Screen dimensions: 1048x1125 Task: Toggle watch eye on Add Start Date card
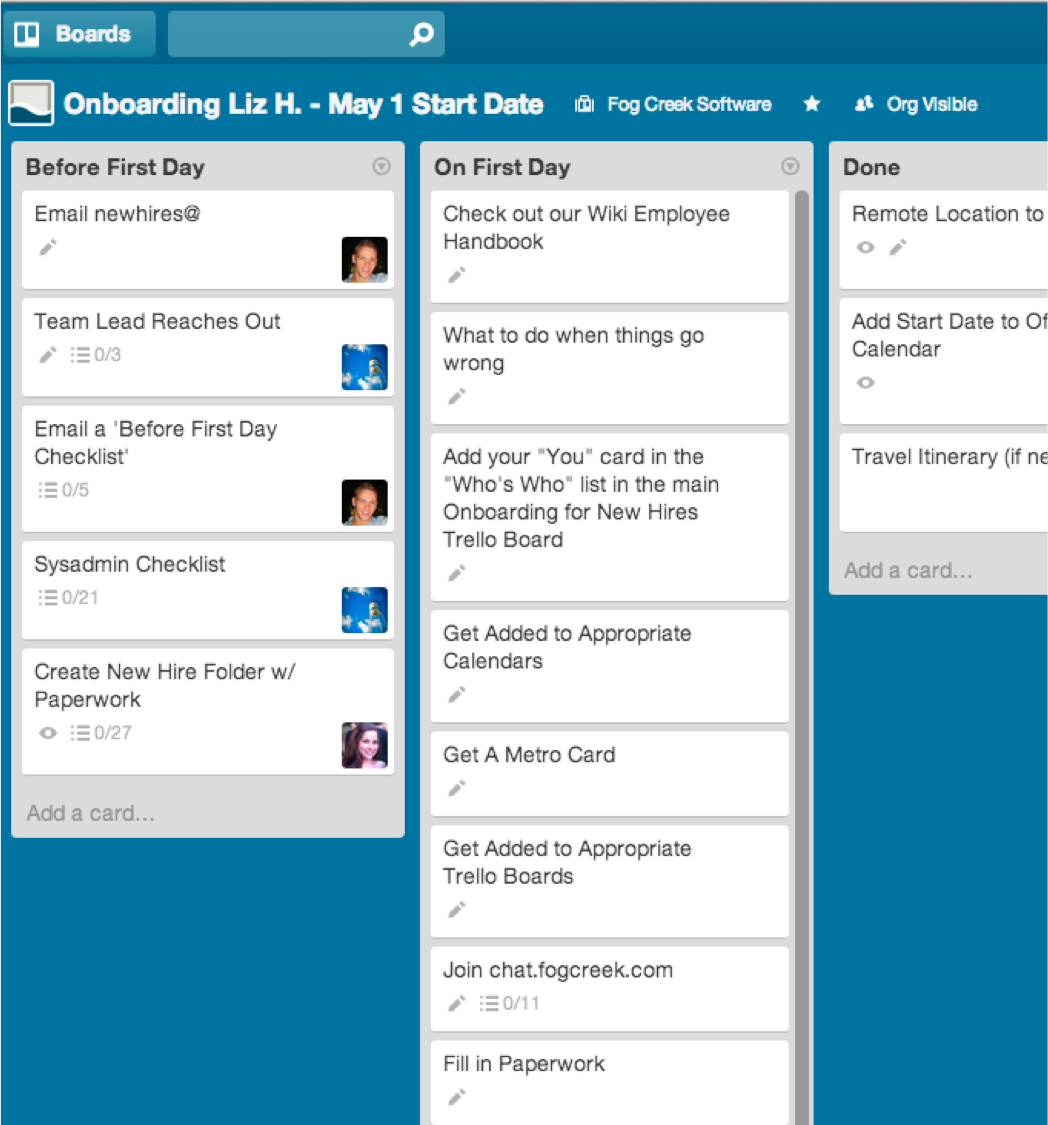click(866, 382)
